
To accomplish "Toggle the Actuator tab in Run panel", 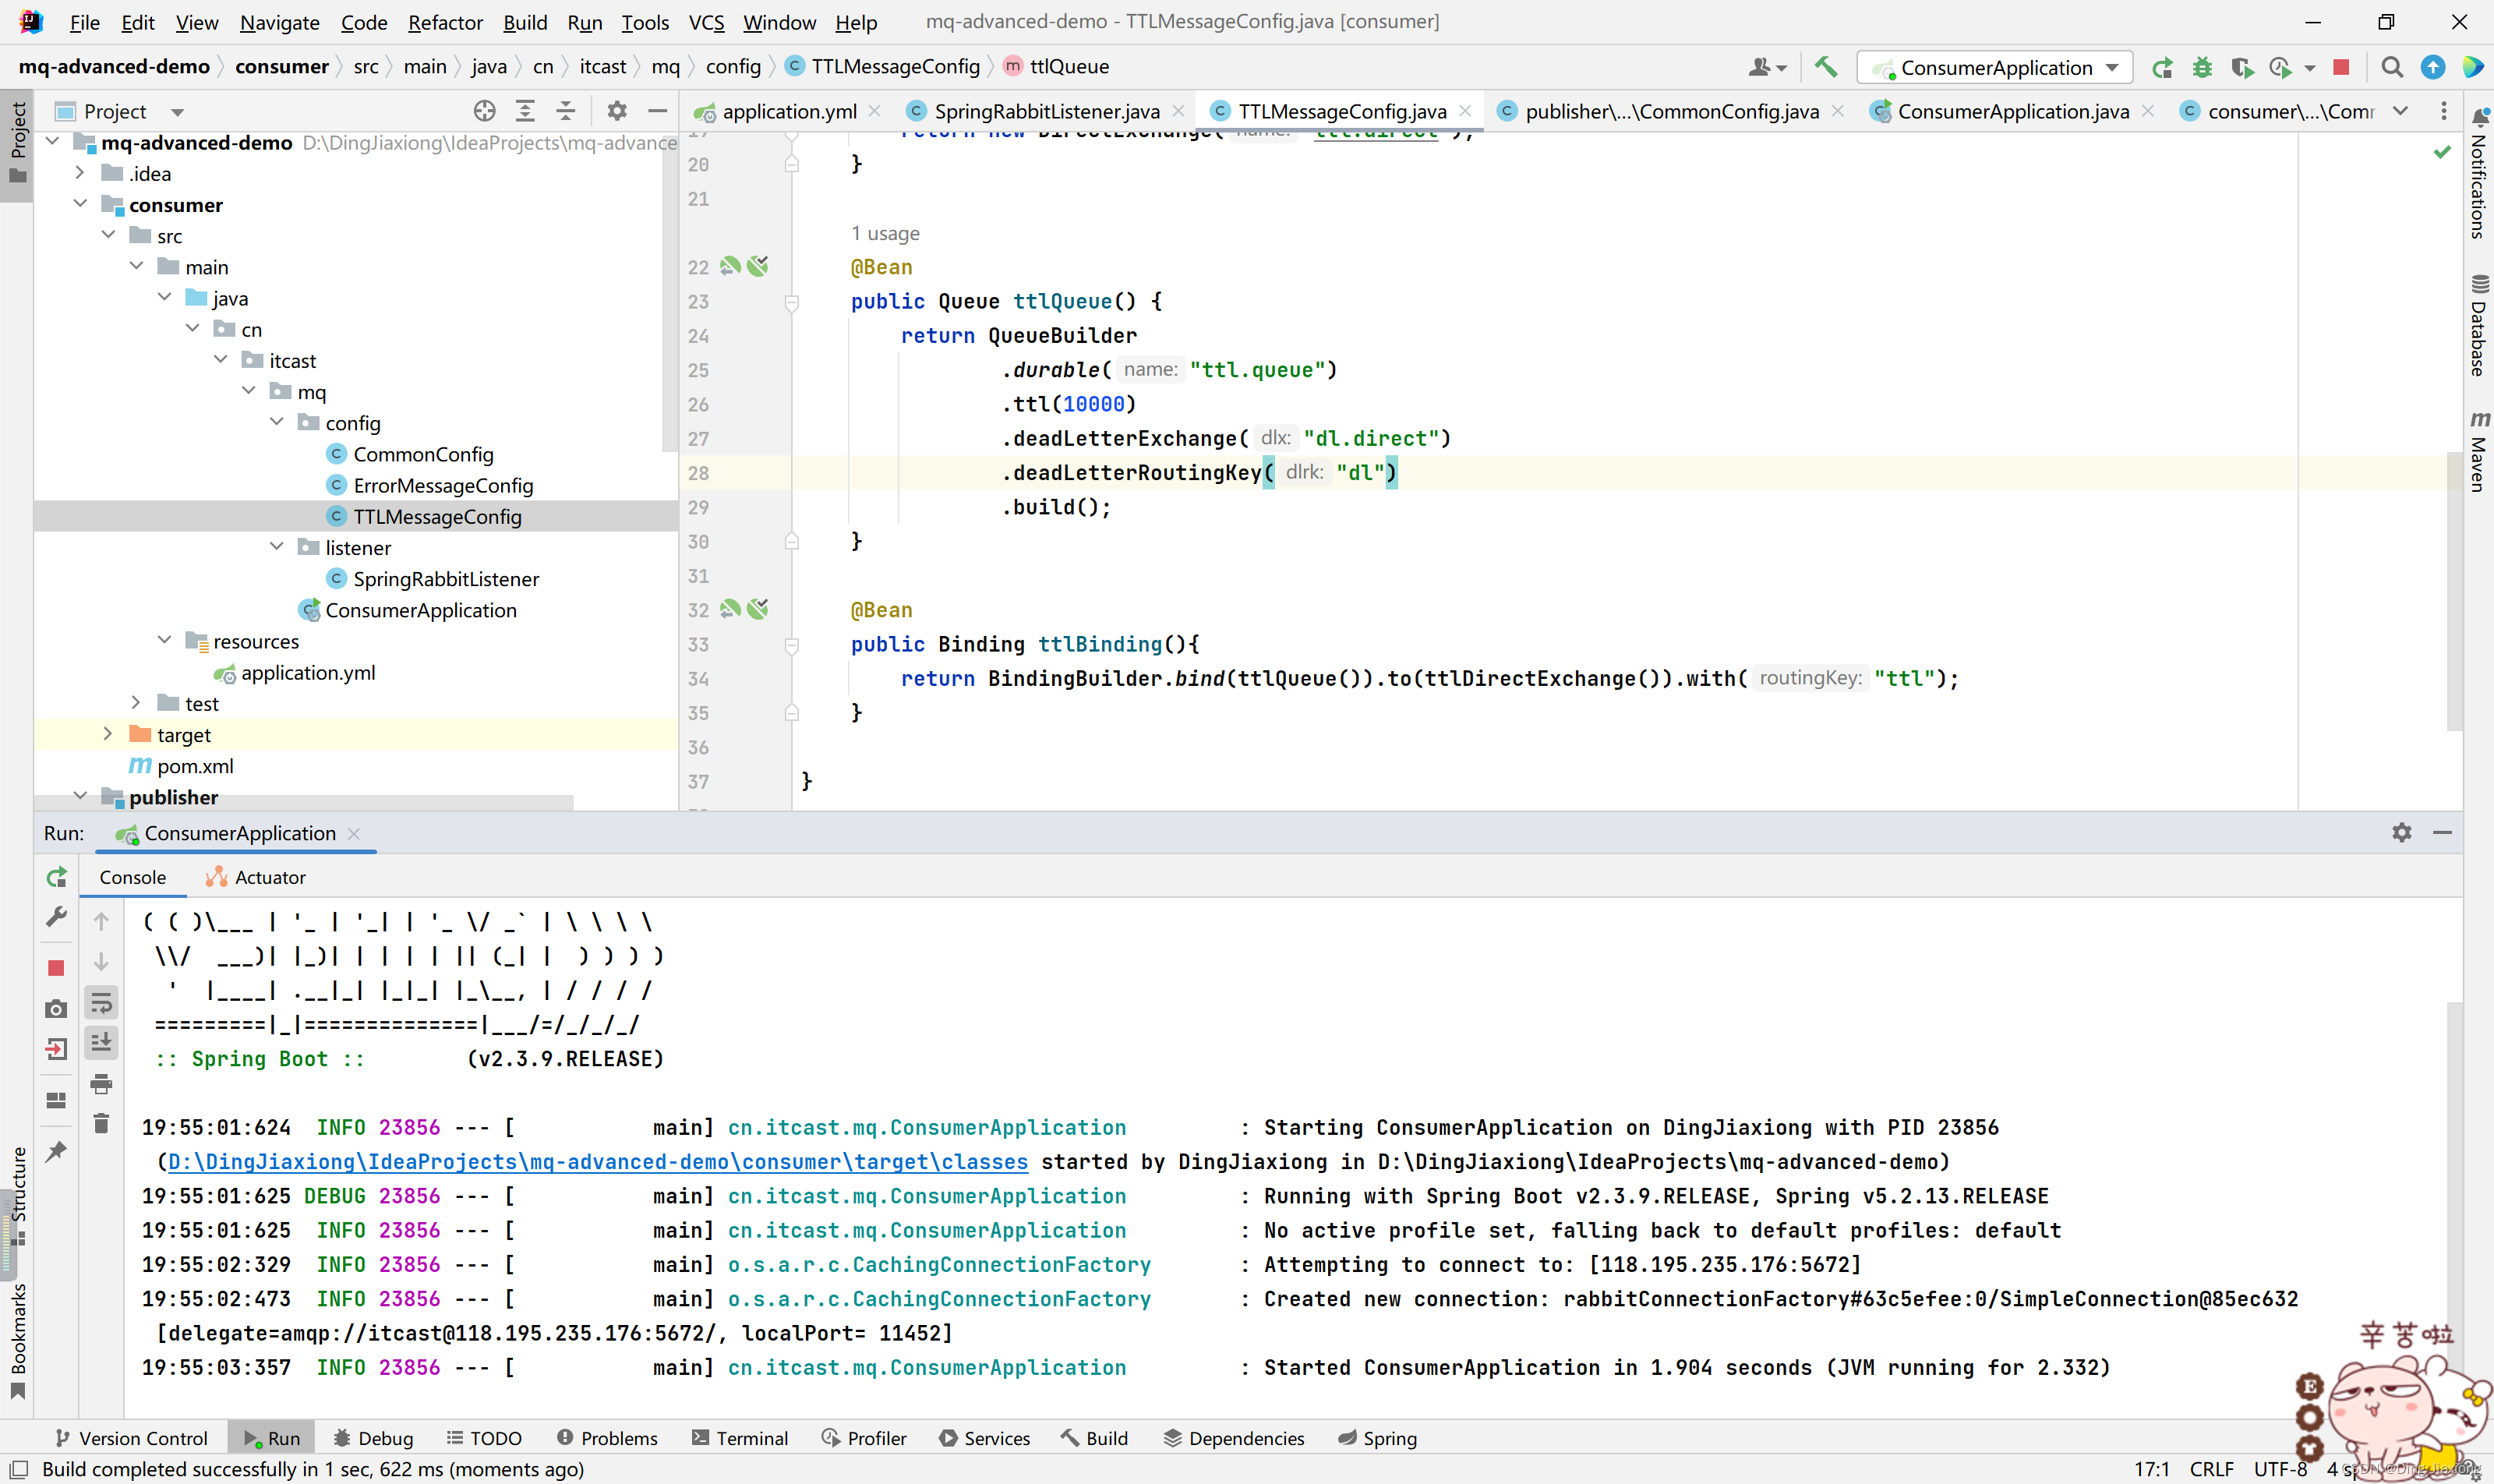I will coord(268,876).
